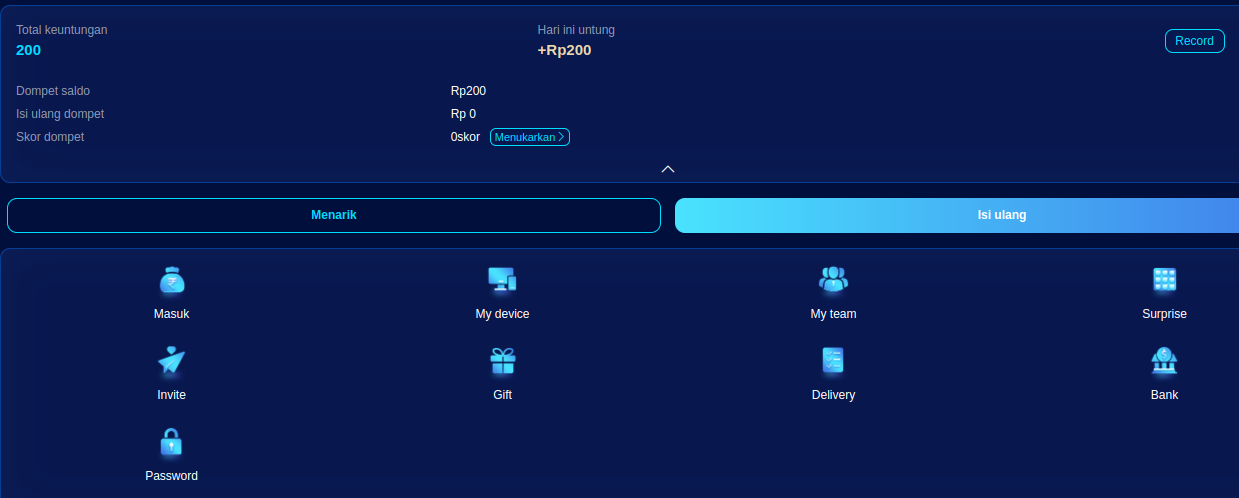Click the Menarik withdraw button
Viewport: 1239px width, 498px height.
[x=334, y=215]
